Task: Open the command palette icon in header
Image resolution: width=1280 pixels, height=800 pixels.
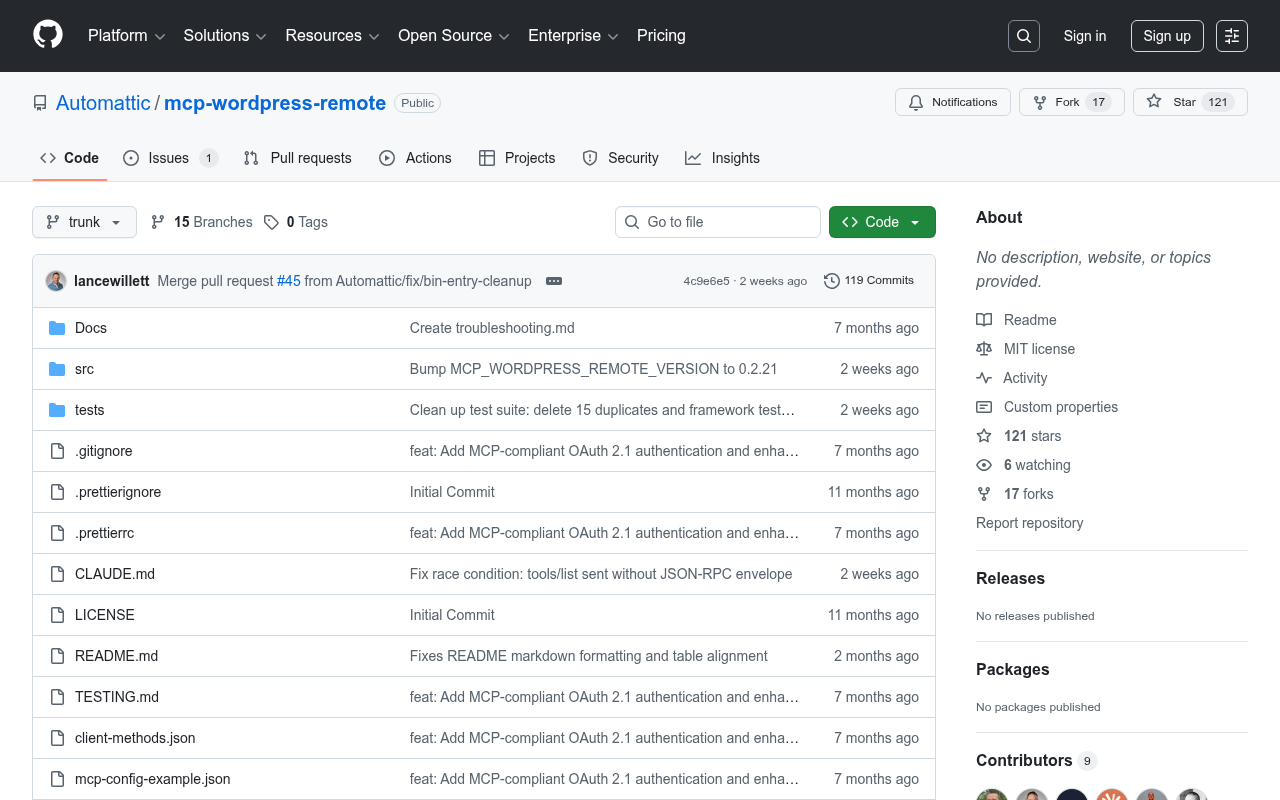Action: (x=1231, y=35)
